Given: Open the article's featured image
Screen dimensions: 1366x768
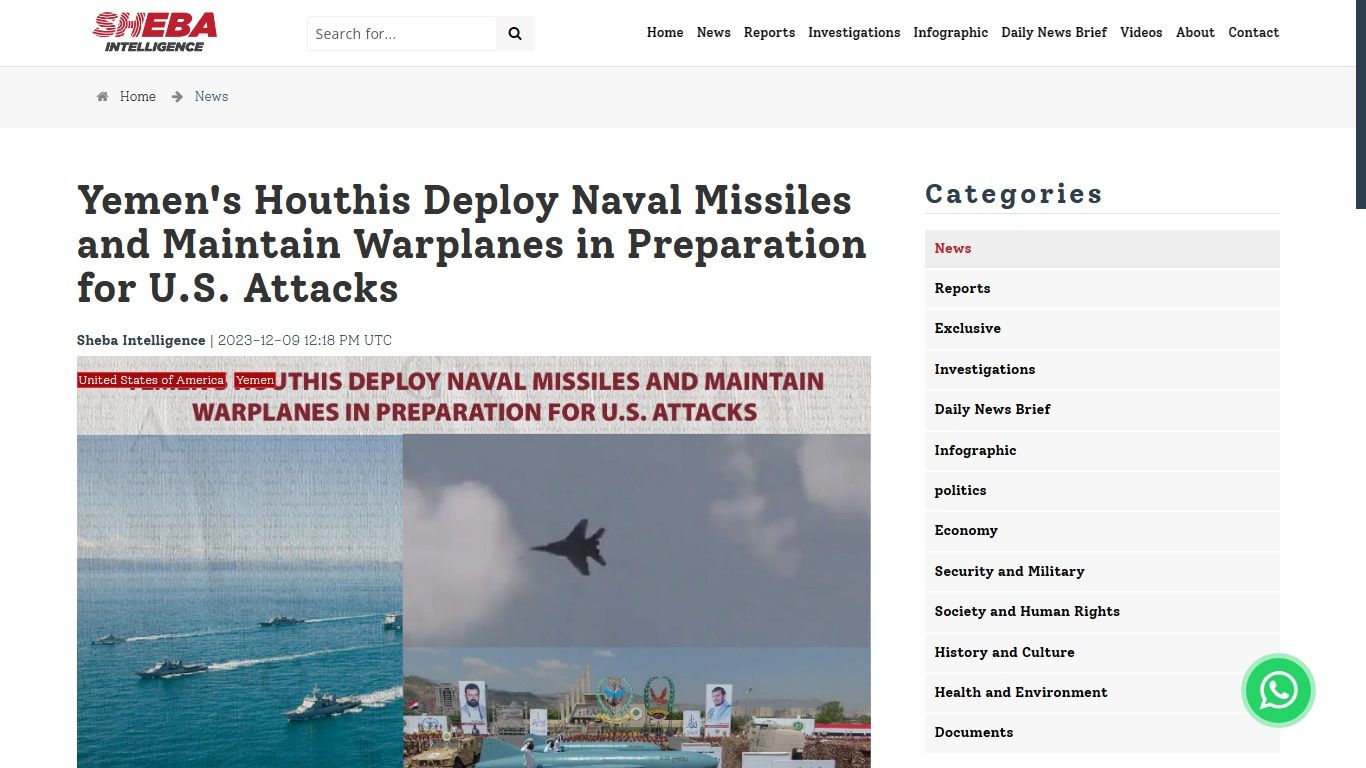Looking at the screenshot, I should pyautogui.click(x=473, y=580).
